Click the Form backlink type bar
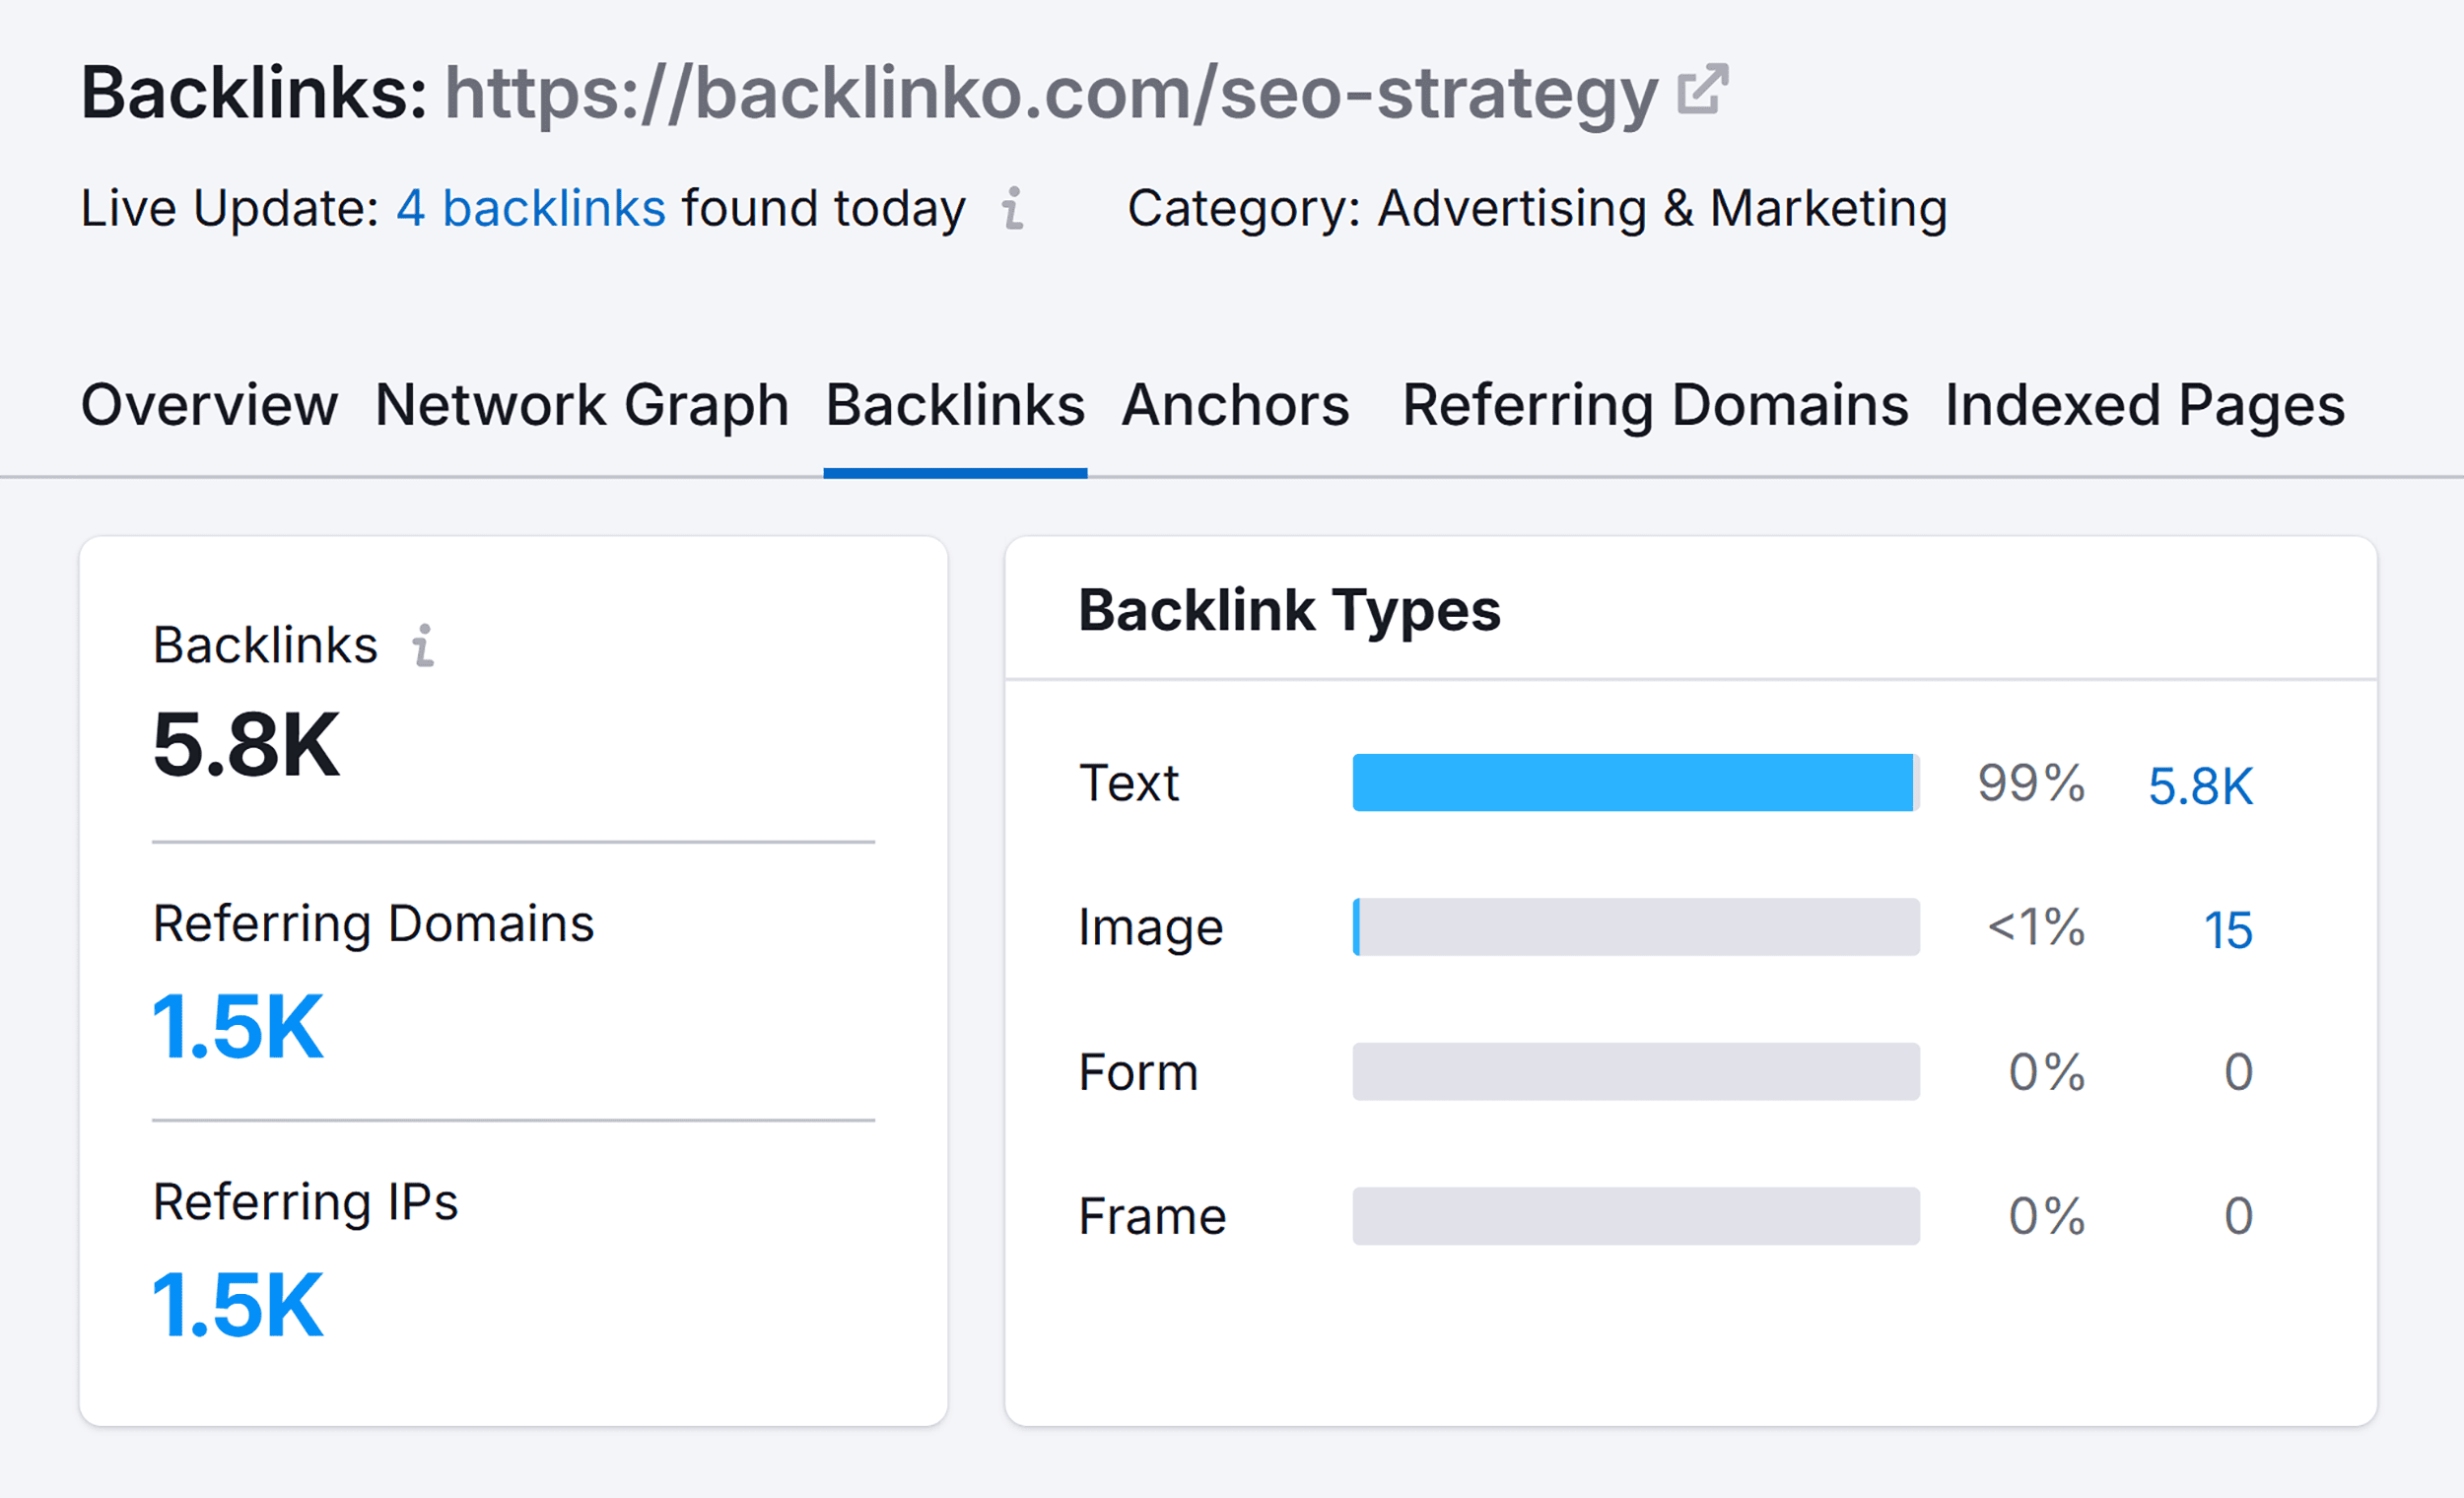Viewport: 2464px width, 1498px height. coord(1636,1072)
